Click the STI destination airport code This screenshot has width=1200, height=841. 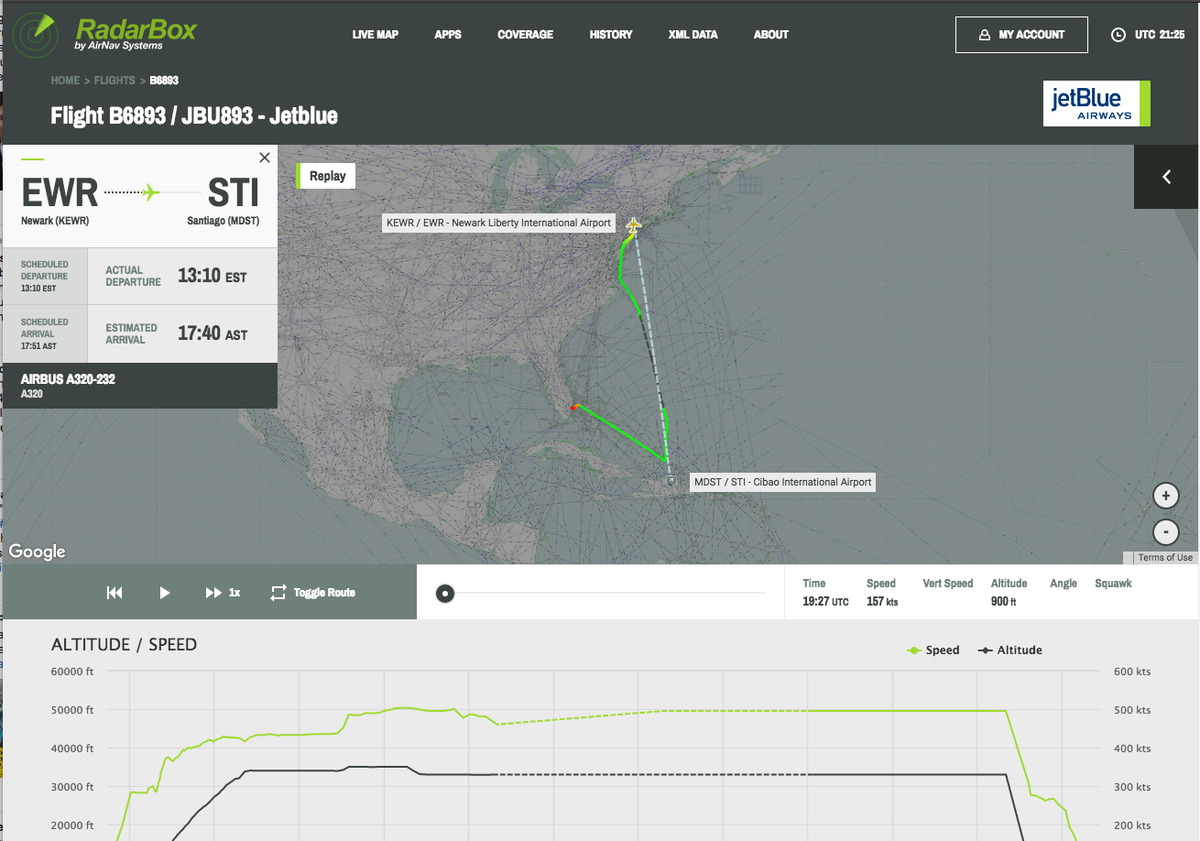point(233,191)
